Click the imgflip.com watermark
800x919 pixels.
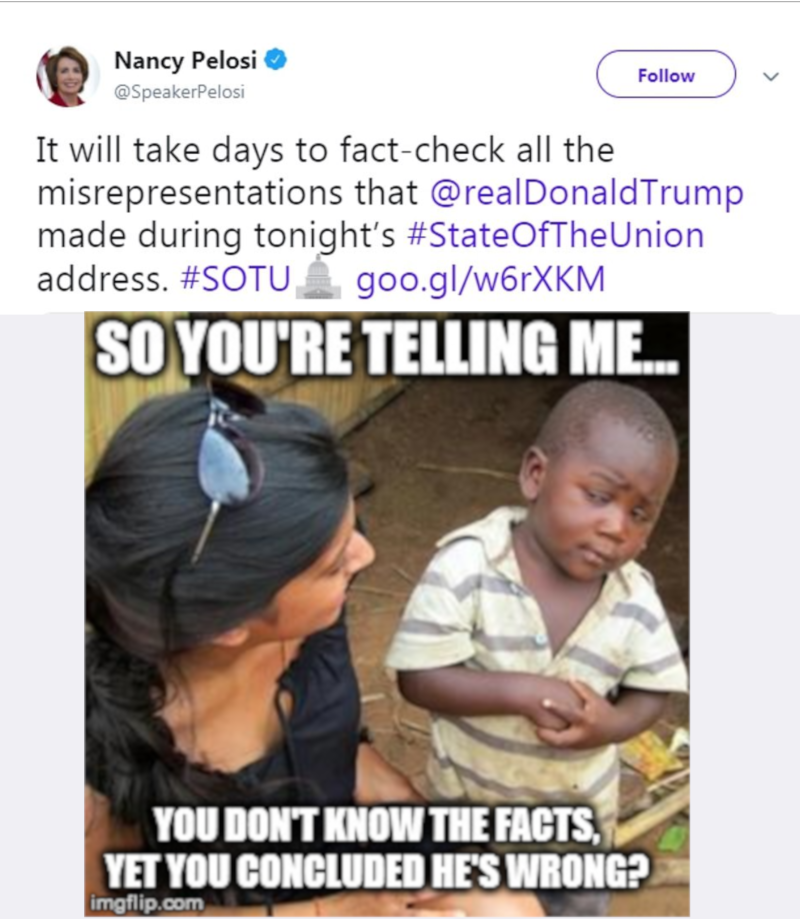[147, 903]
